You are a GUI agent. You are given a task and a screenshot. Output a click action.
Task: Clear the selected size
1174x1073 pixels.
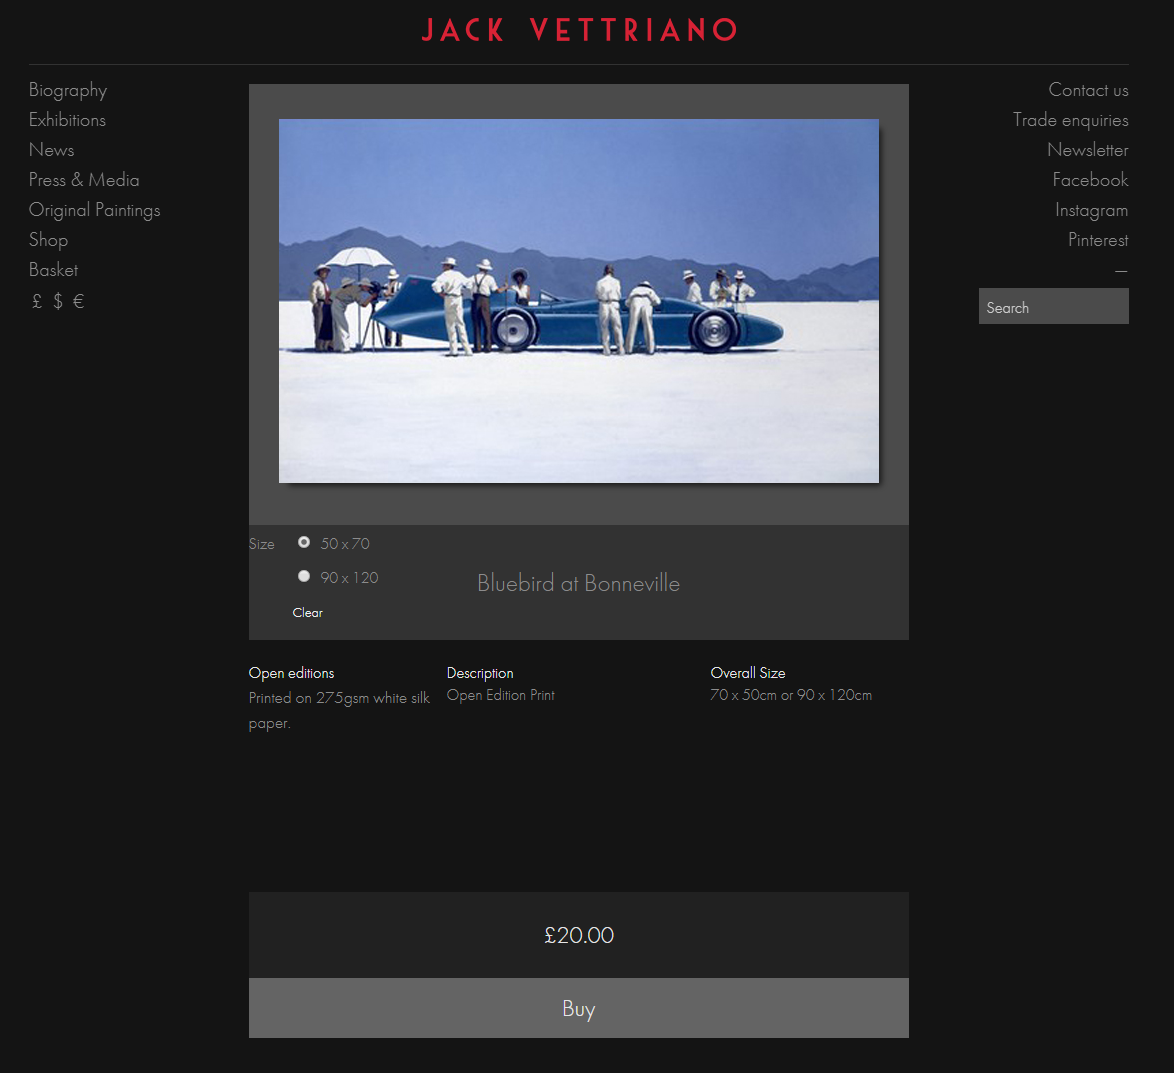click(x=307, y=613)
